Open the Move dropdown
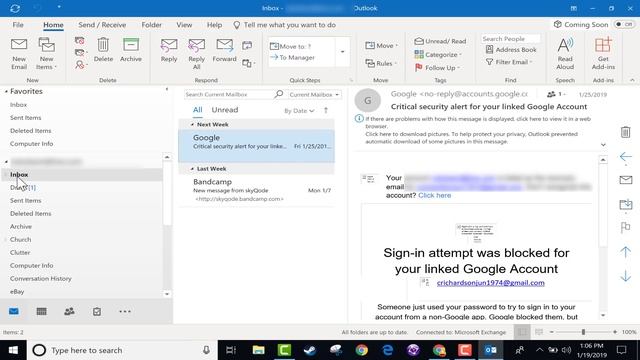Screen dimensions: 640x360 point(381,45)
